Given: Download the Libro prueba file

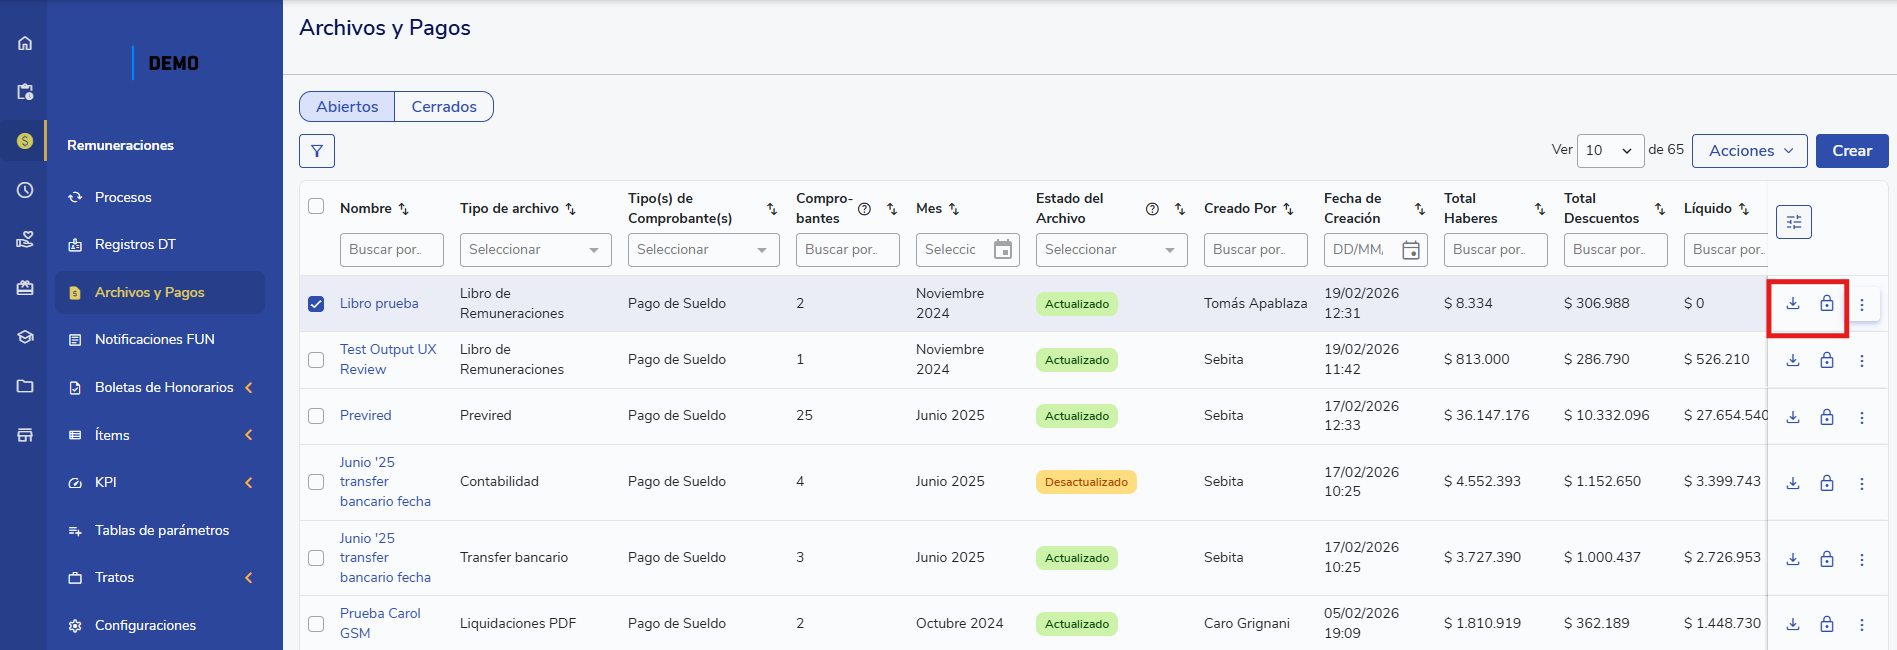Looking at the screenshot, I should click(x=1793, y=304).
